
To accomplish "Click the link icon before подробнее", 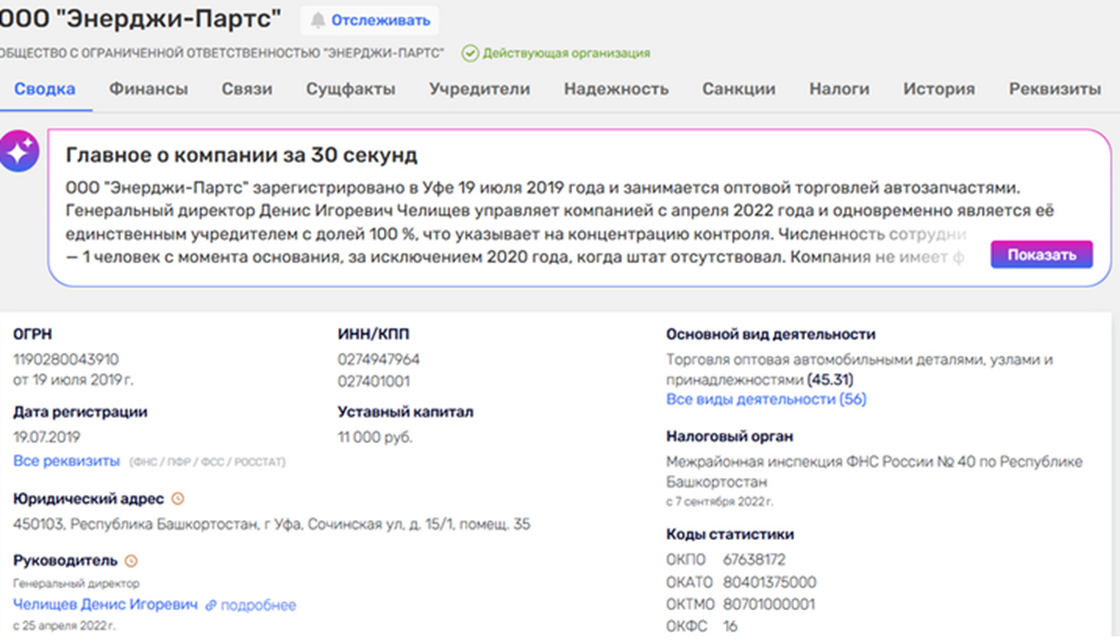I will point(211,605).
